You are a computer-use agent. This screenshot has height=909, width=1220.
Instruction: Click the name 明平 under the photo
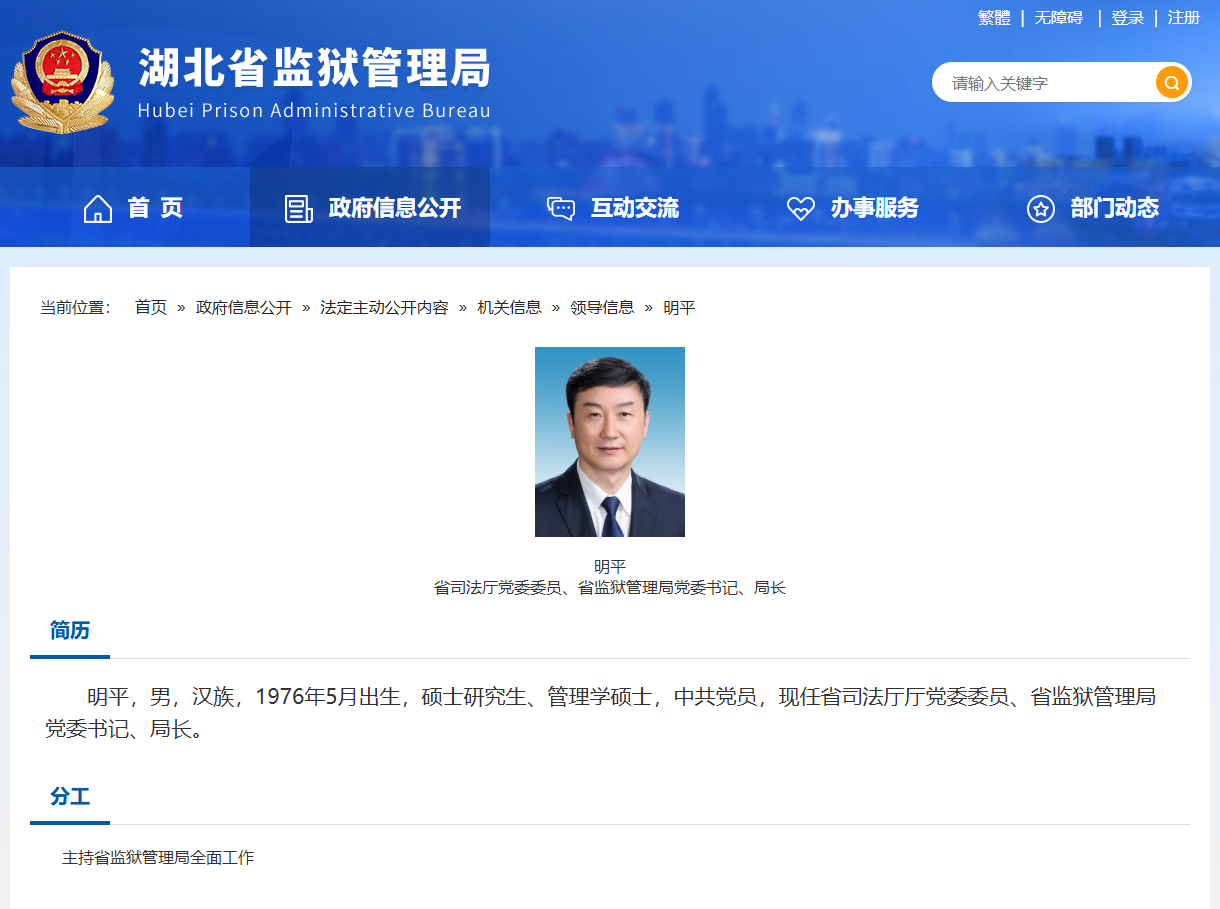610,567
